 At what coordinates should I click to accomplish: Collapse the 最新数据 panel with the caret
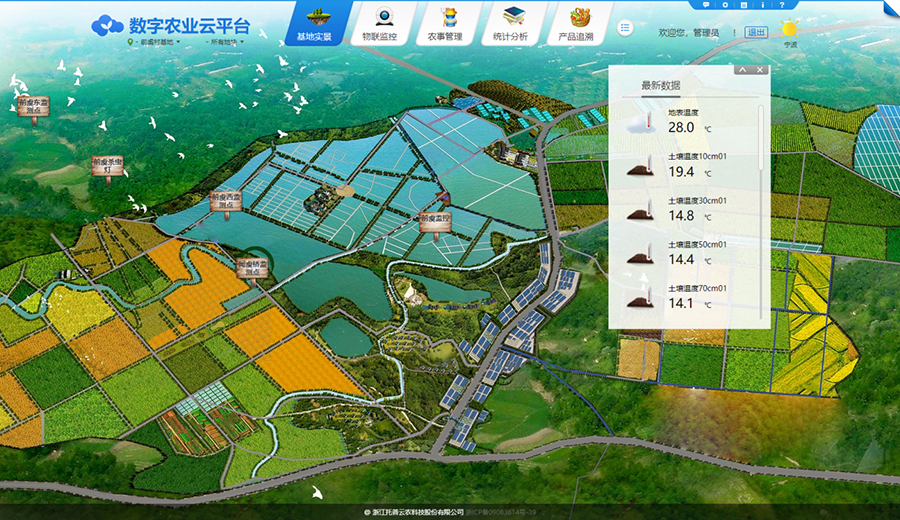[742, 69]
